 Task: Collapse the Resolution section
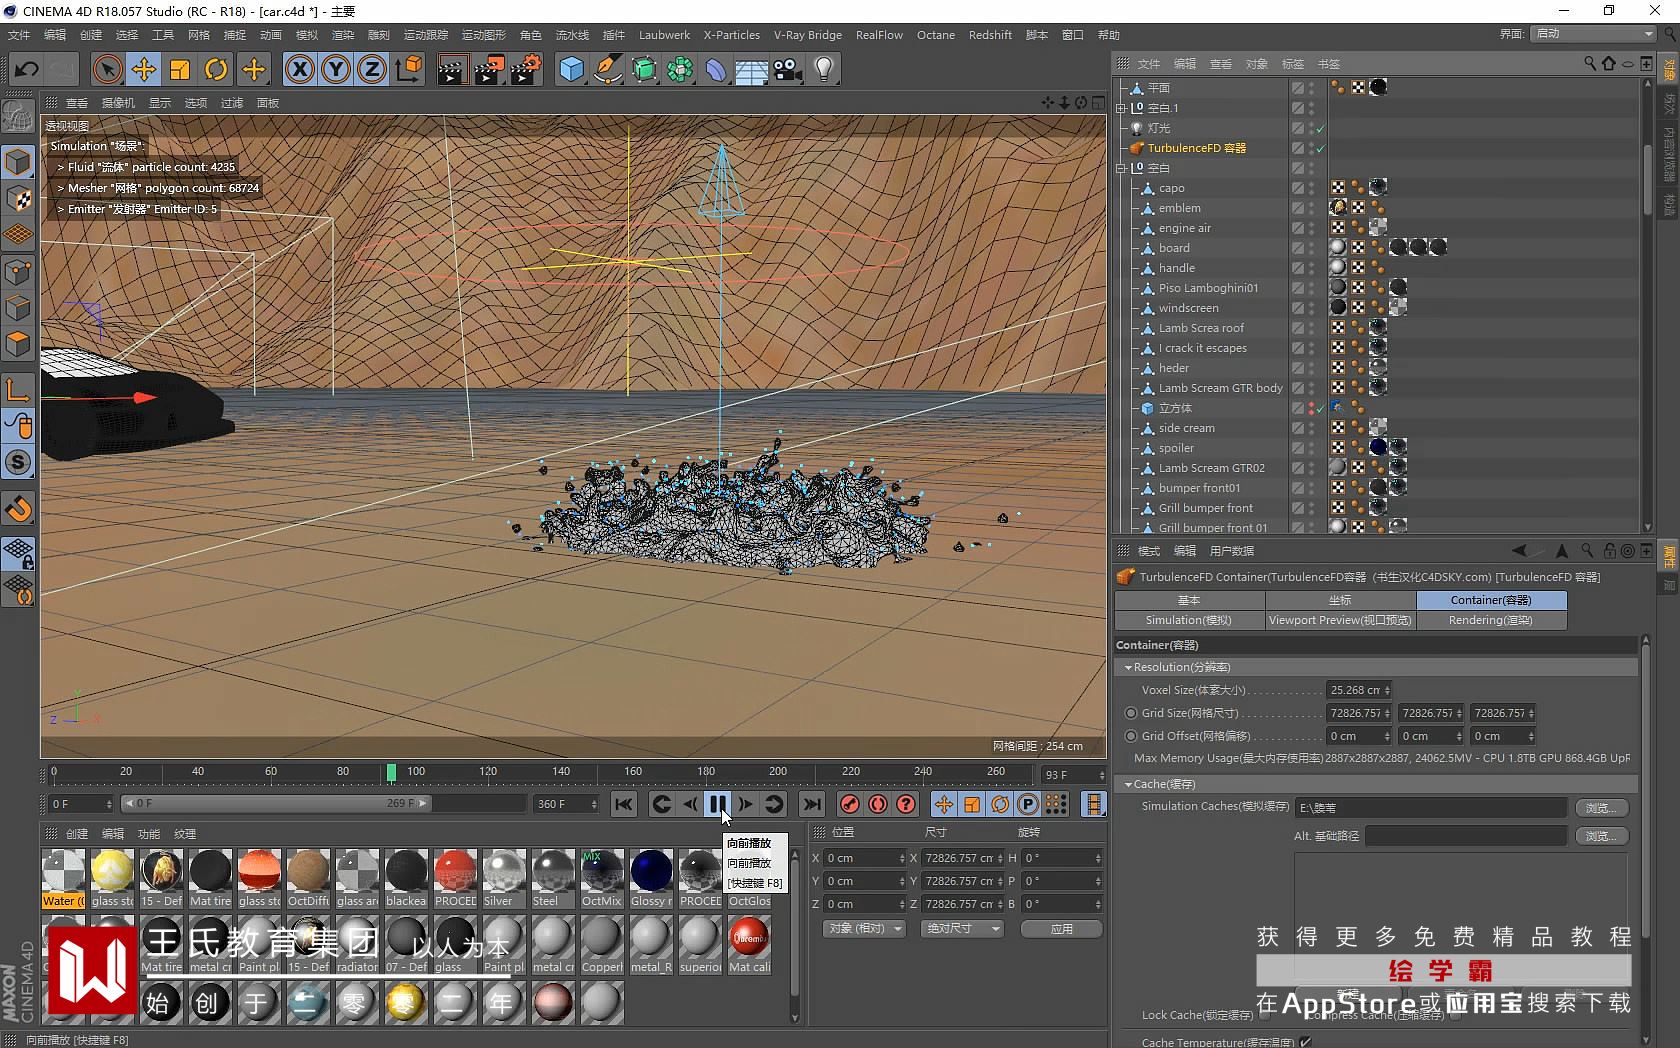click(x=1129, y=667)
